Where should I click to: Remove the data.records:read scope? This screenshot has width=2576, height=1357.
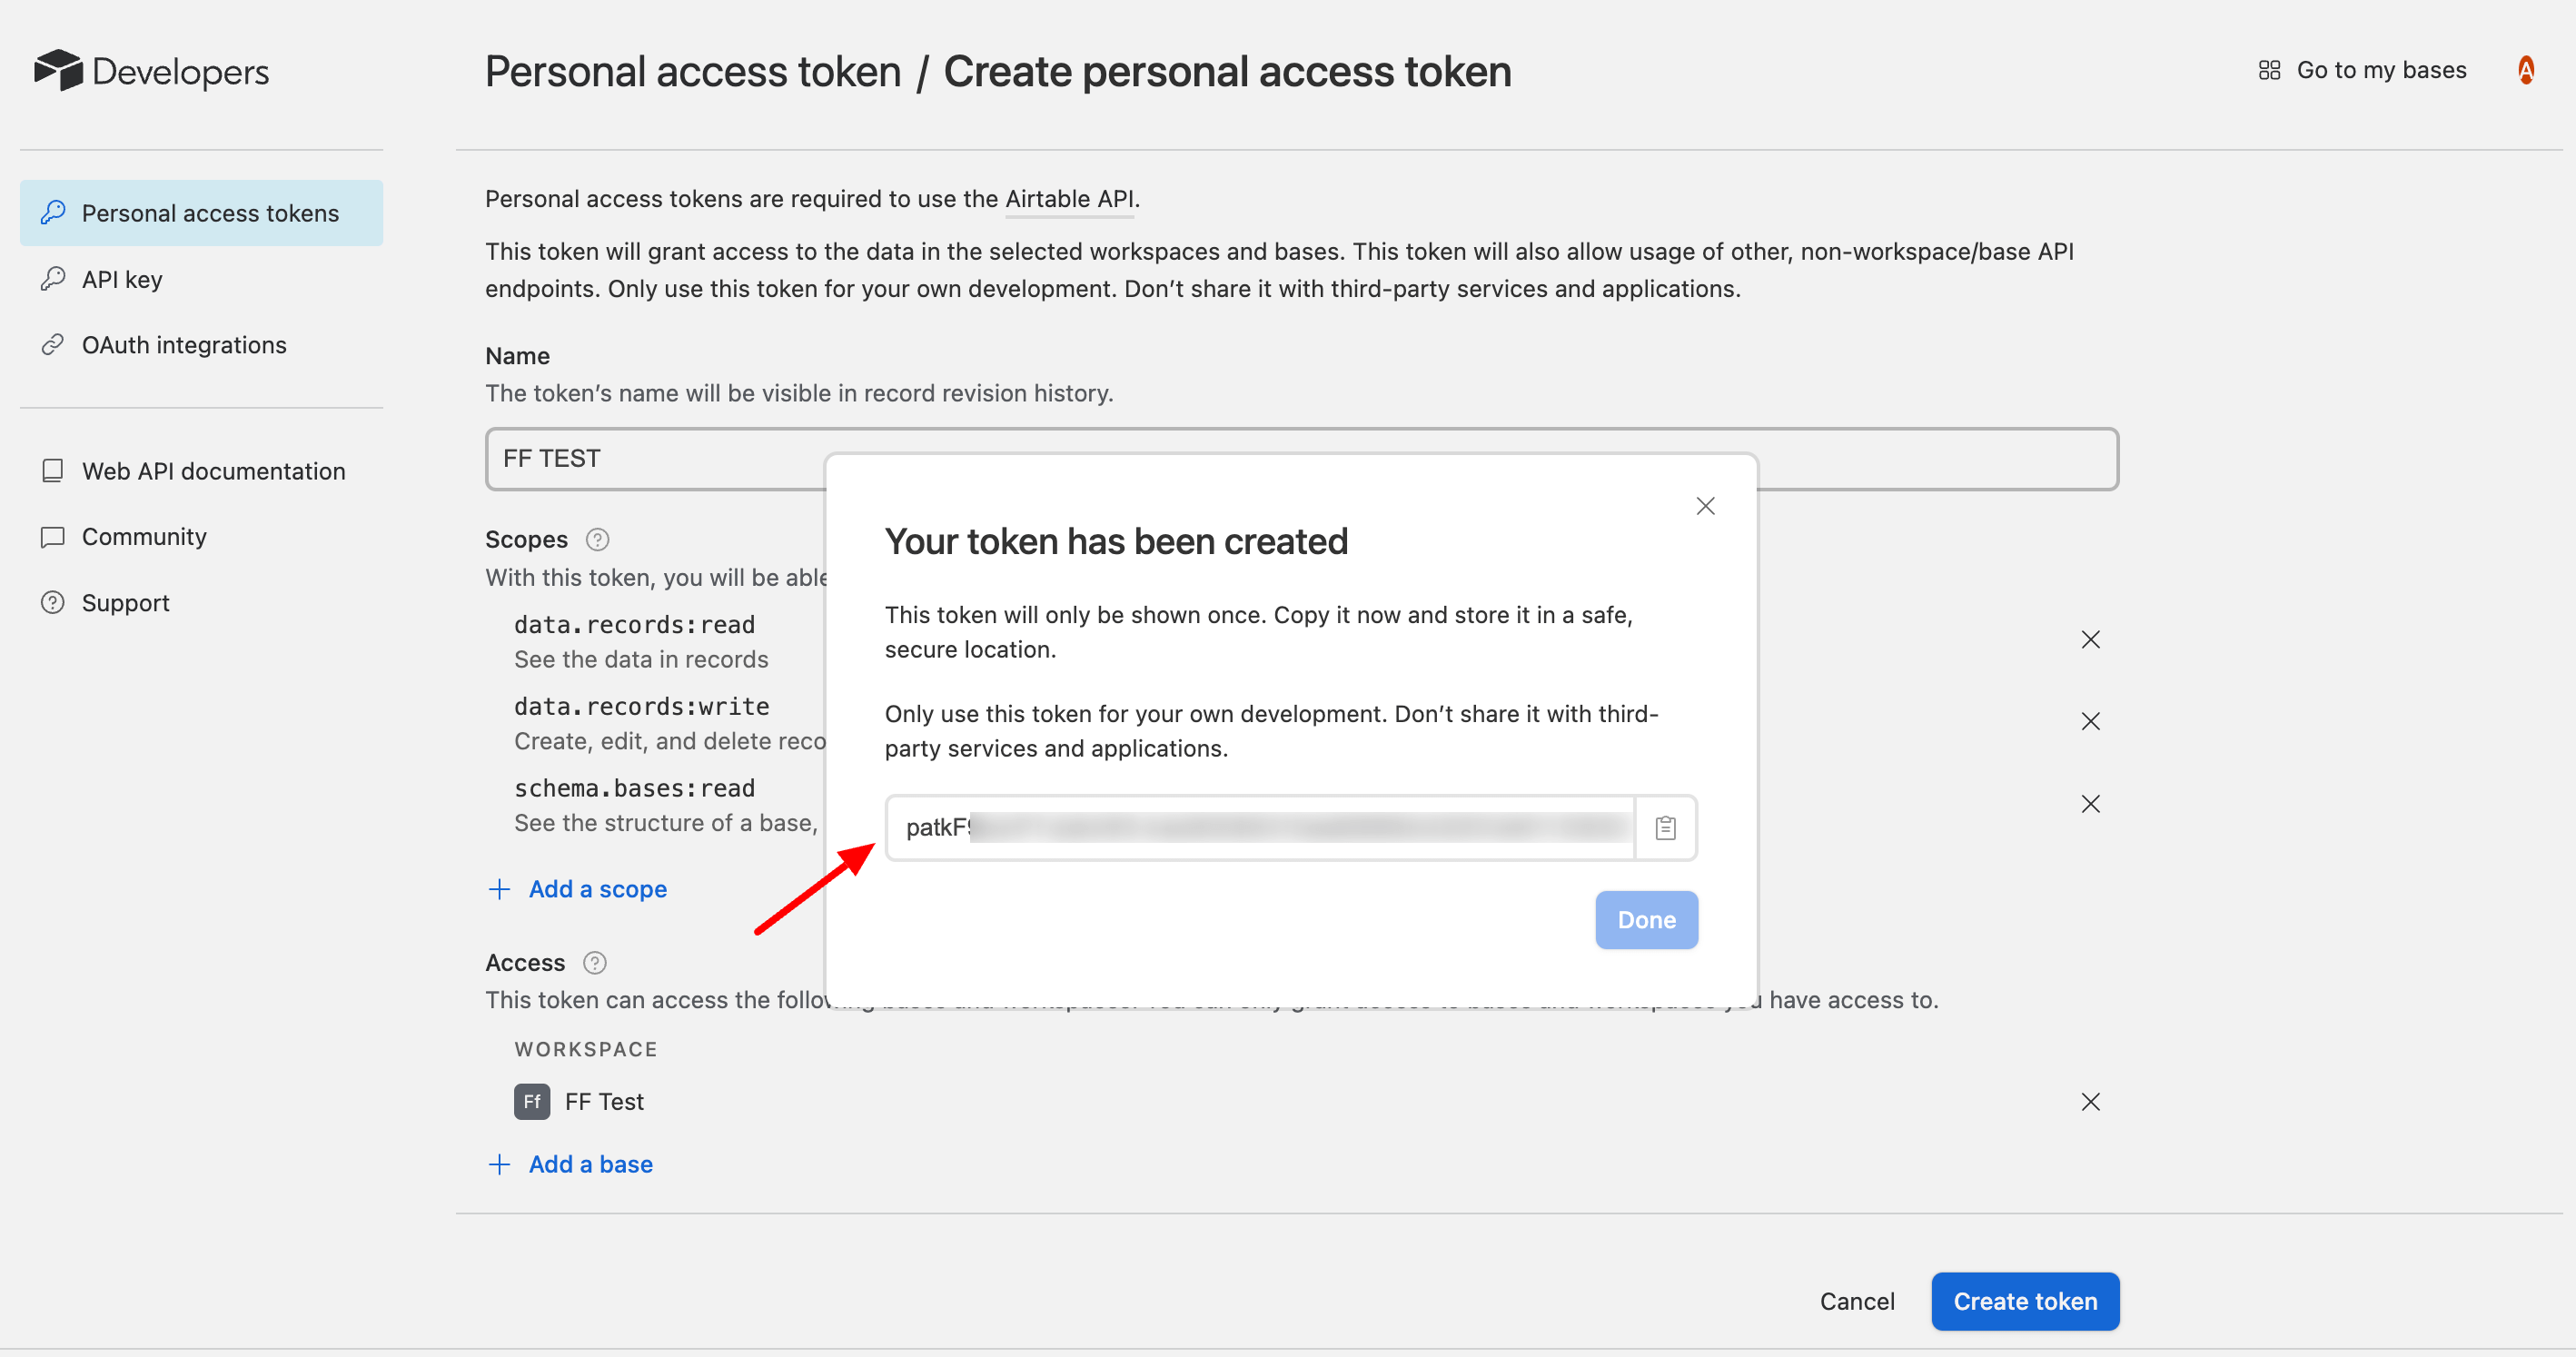(2090, 640)
